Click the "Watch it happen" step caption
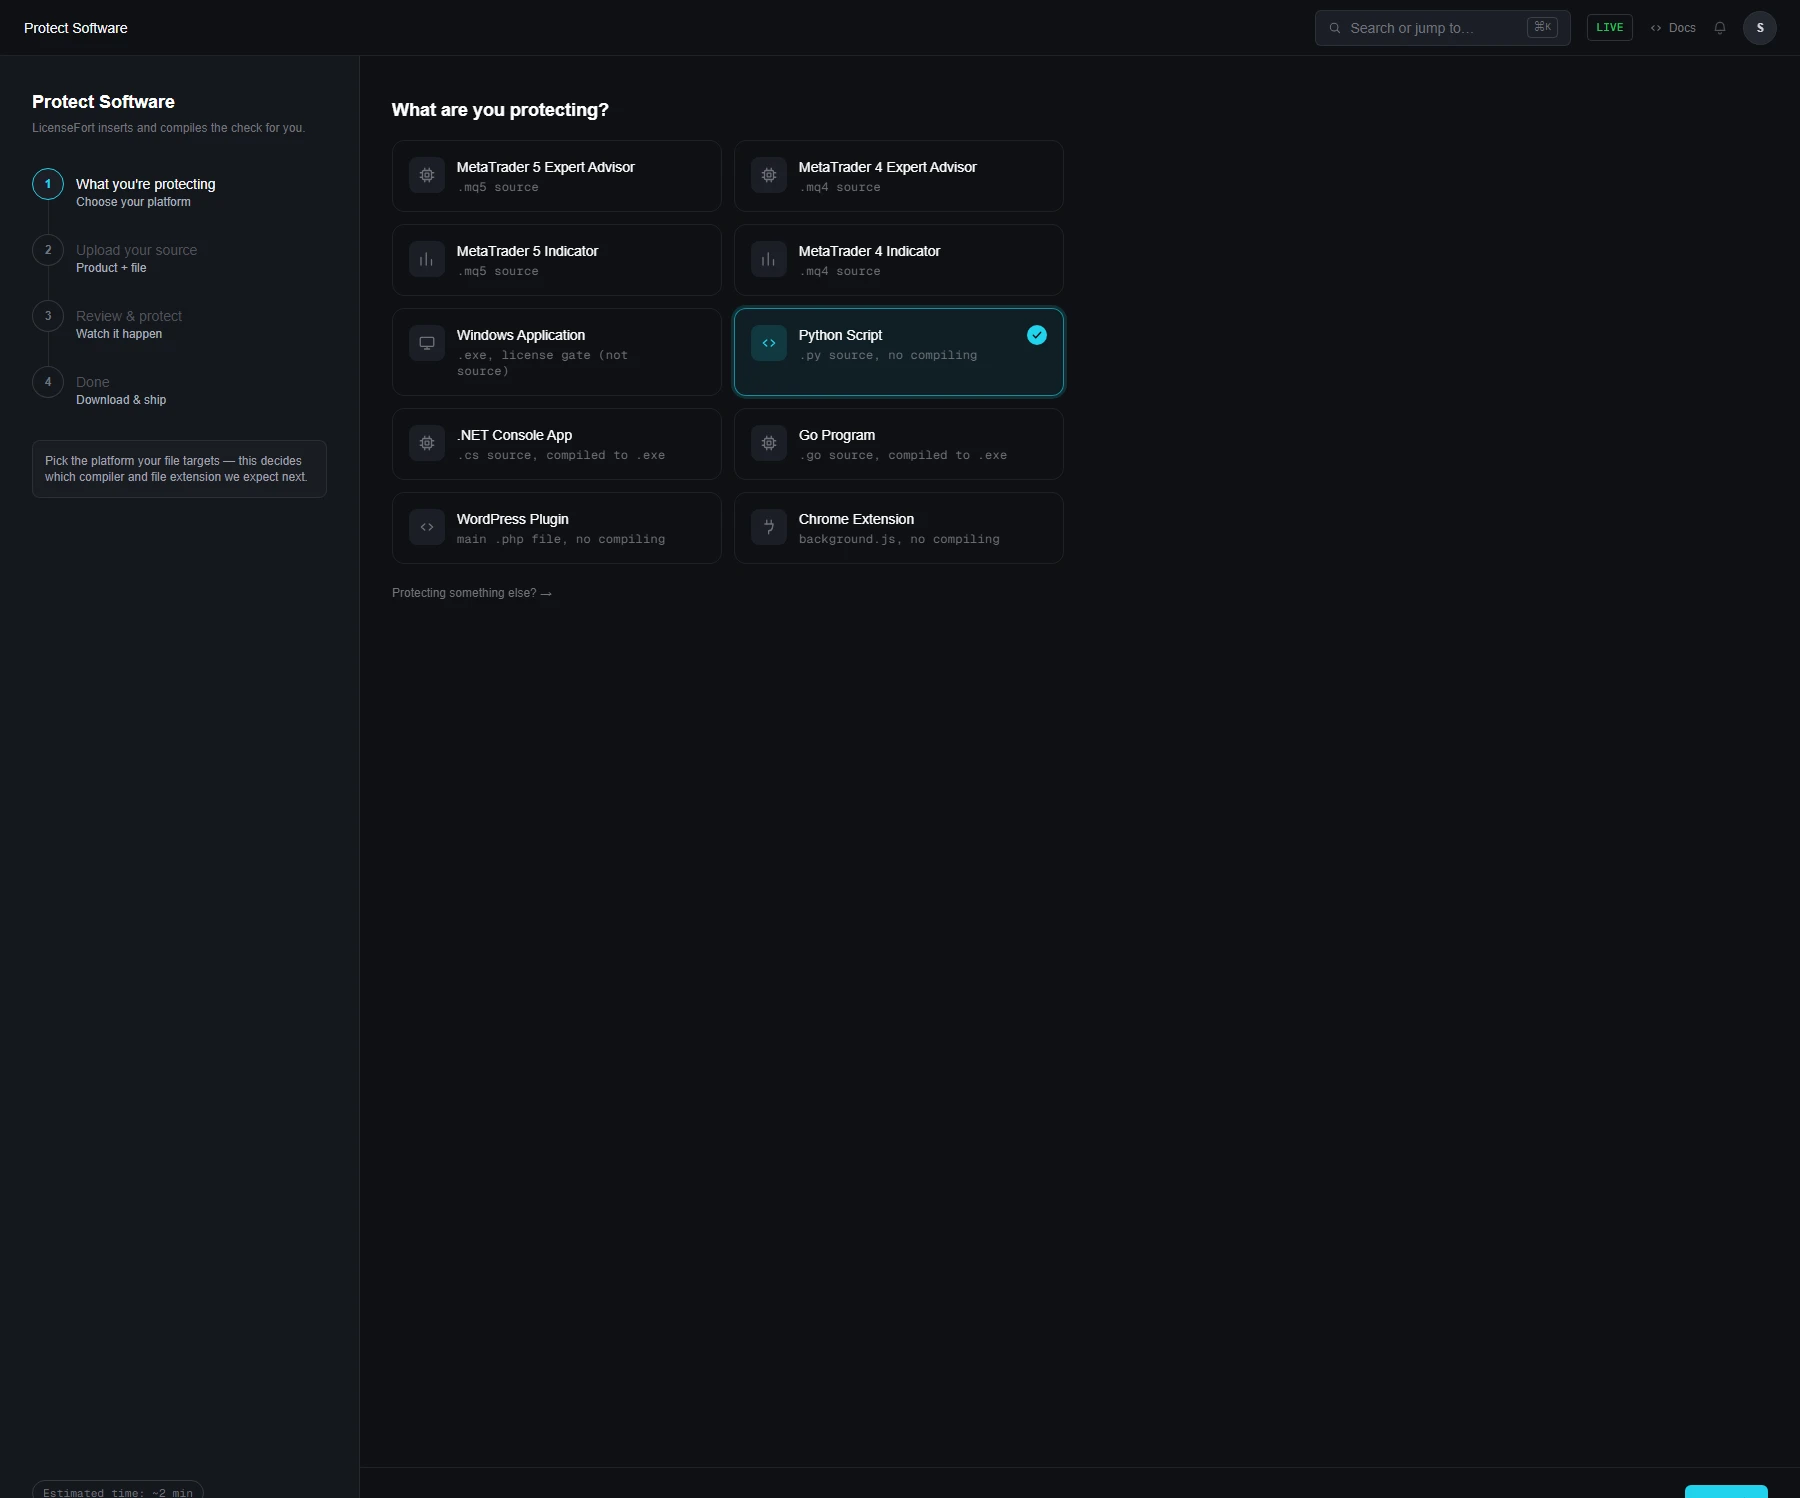The image size is (1800, 1498). 119,334
